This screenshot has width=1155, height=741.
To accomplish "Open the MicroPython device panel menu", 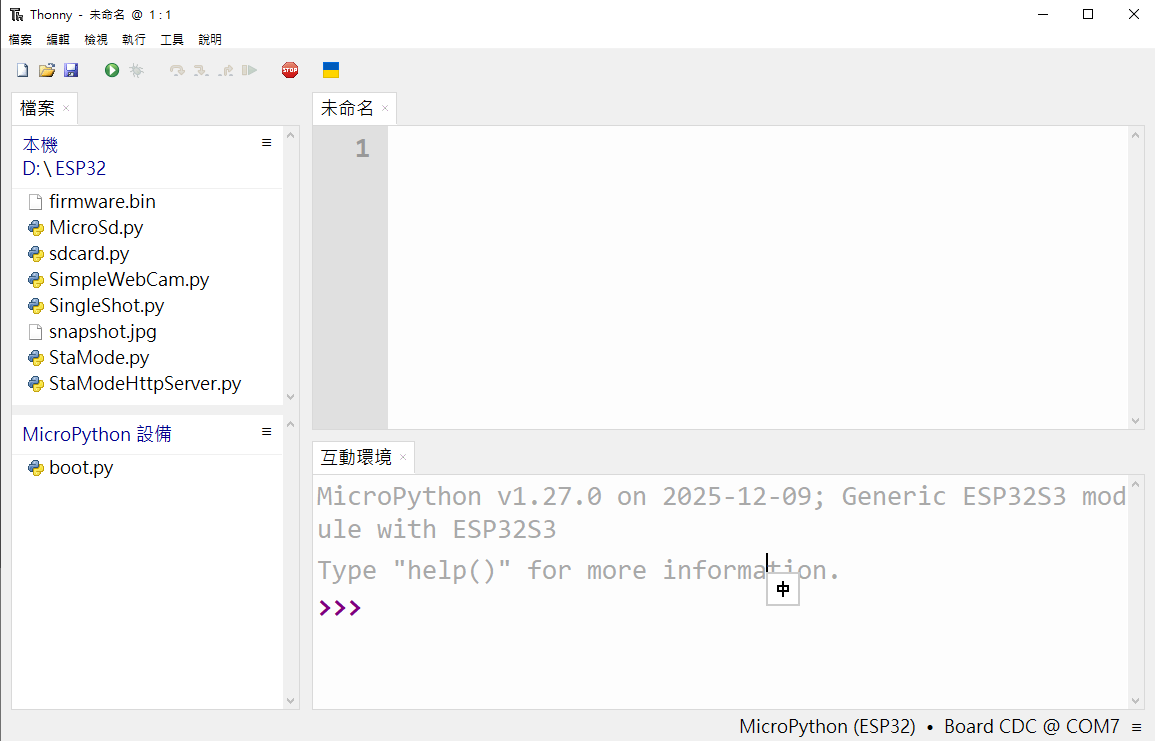I will (266, 432).
